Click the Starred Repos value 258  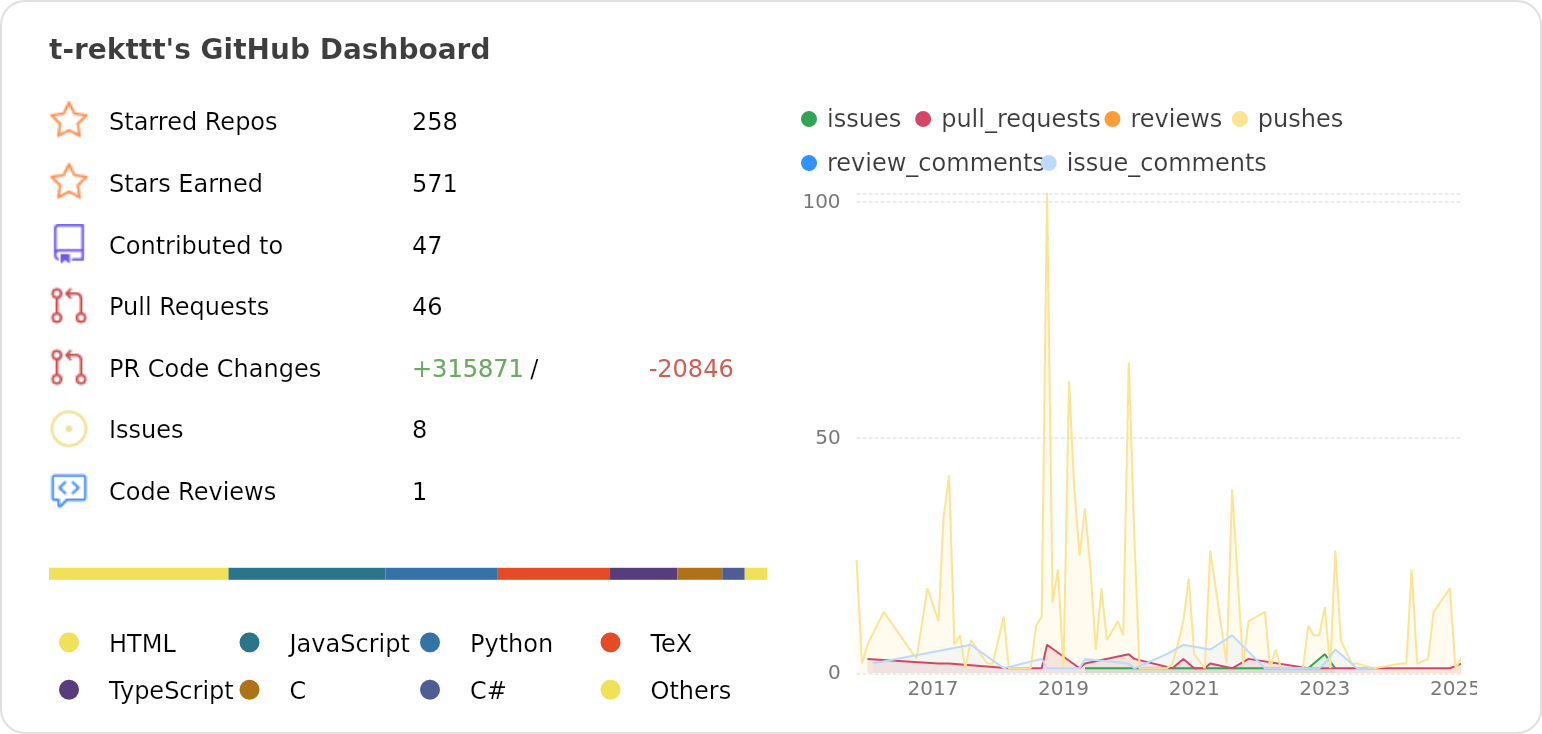coord(434,122)
